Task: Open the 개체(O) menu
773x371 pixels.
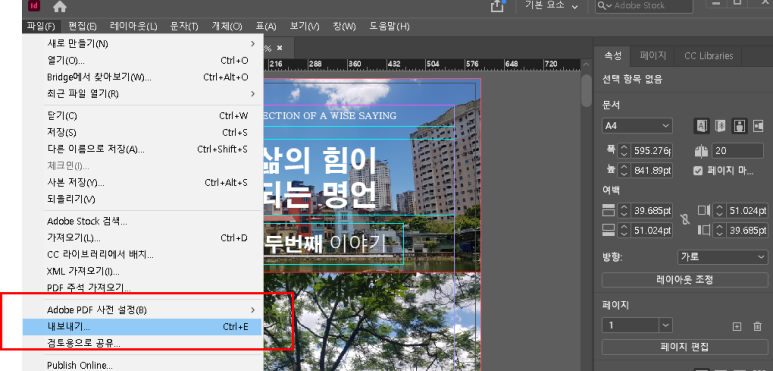Action: point(227,26)
